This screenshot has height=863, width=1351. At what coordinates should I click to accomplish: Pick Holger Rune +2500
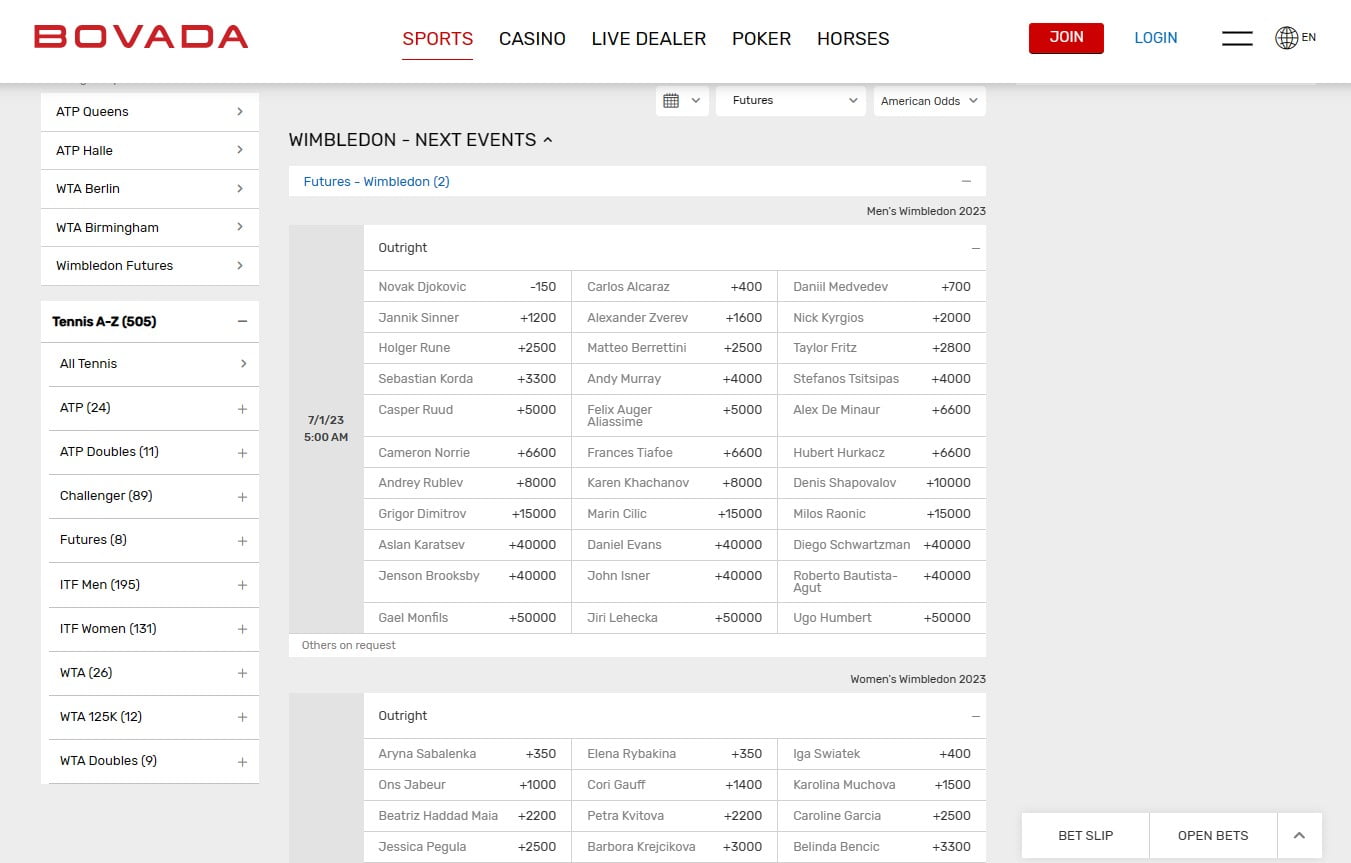tap(467, 348)
